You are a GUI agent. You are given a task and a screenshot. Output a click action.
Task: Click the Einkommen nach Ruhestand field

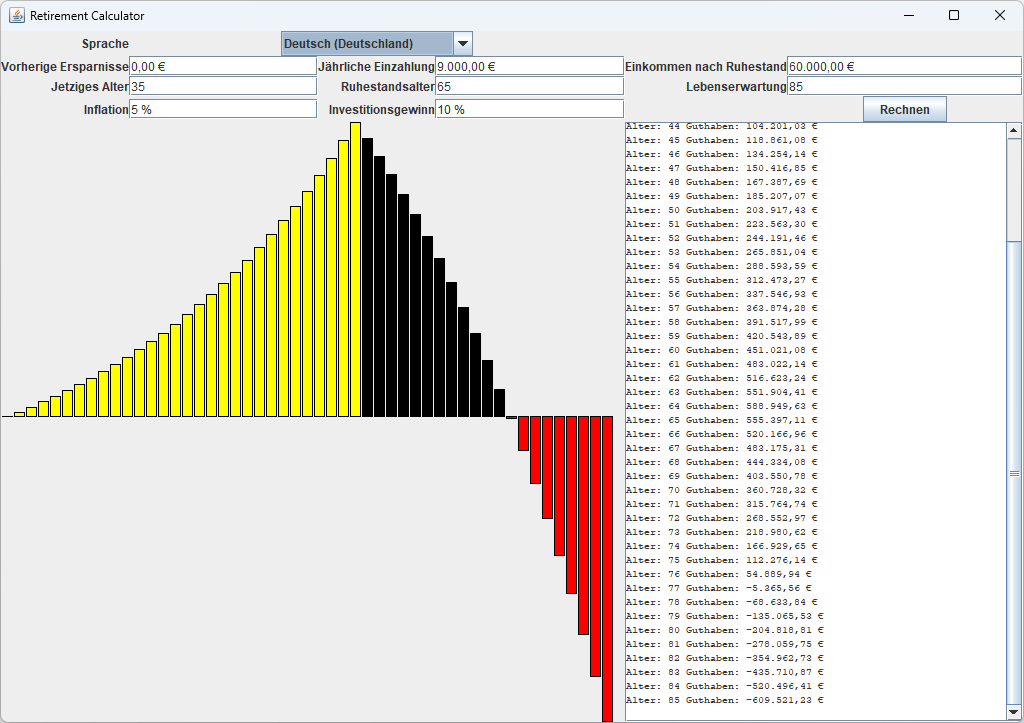click(903, 66)
